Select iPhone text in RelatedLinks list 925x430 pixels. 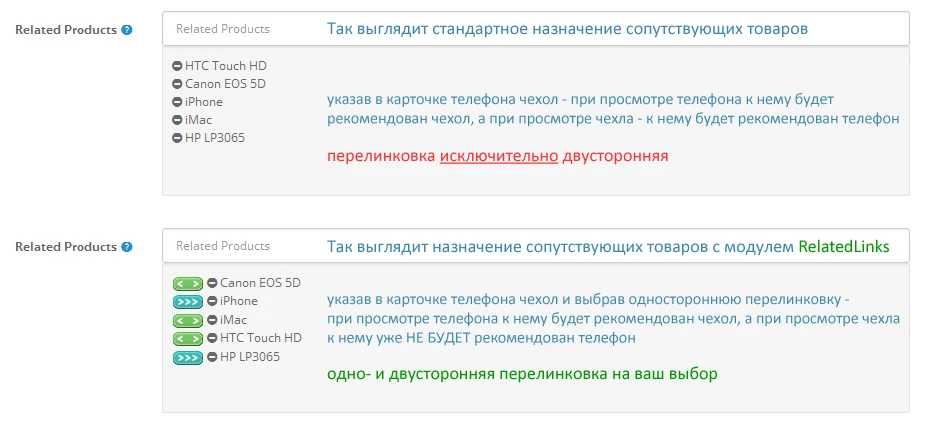coord(239,301)
